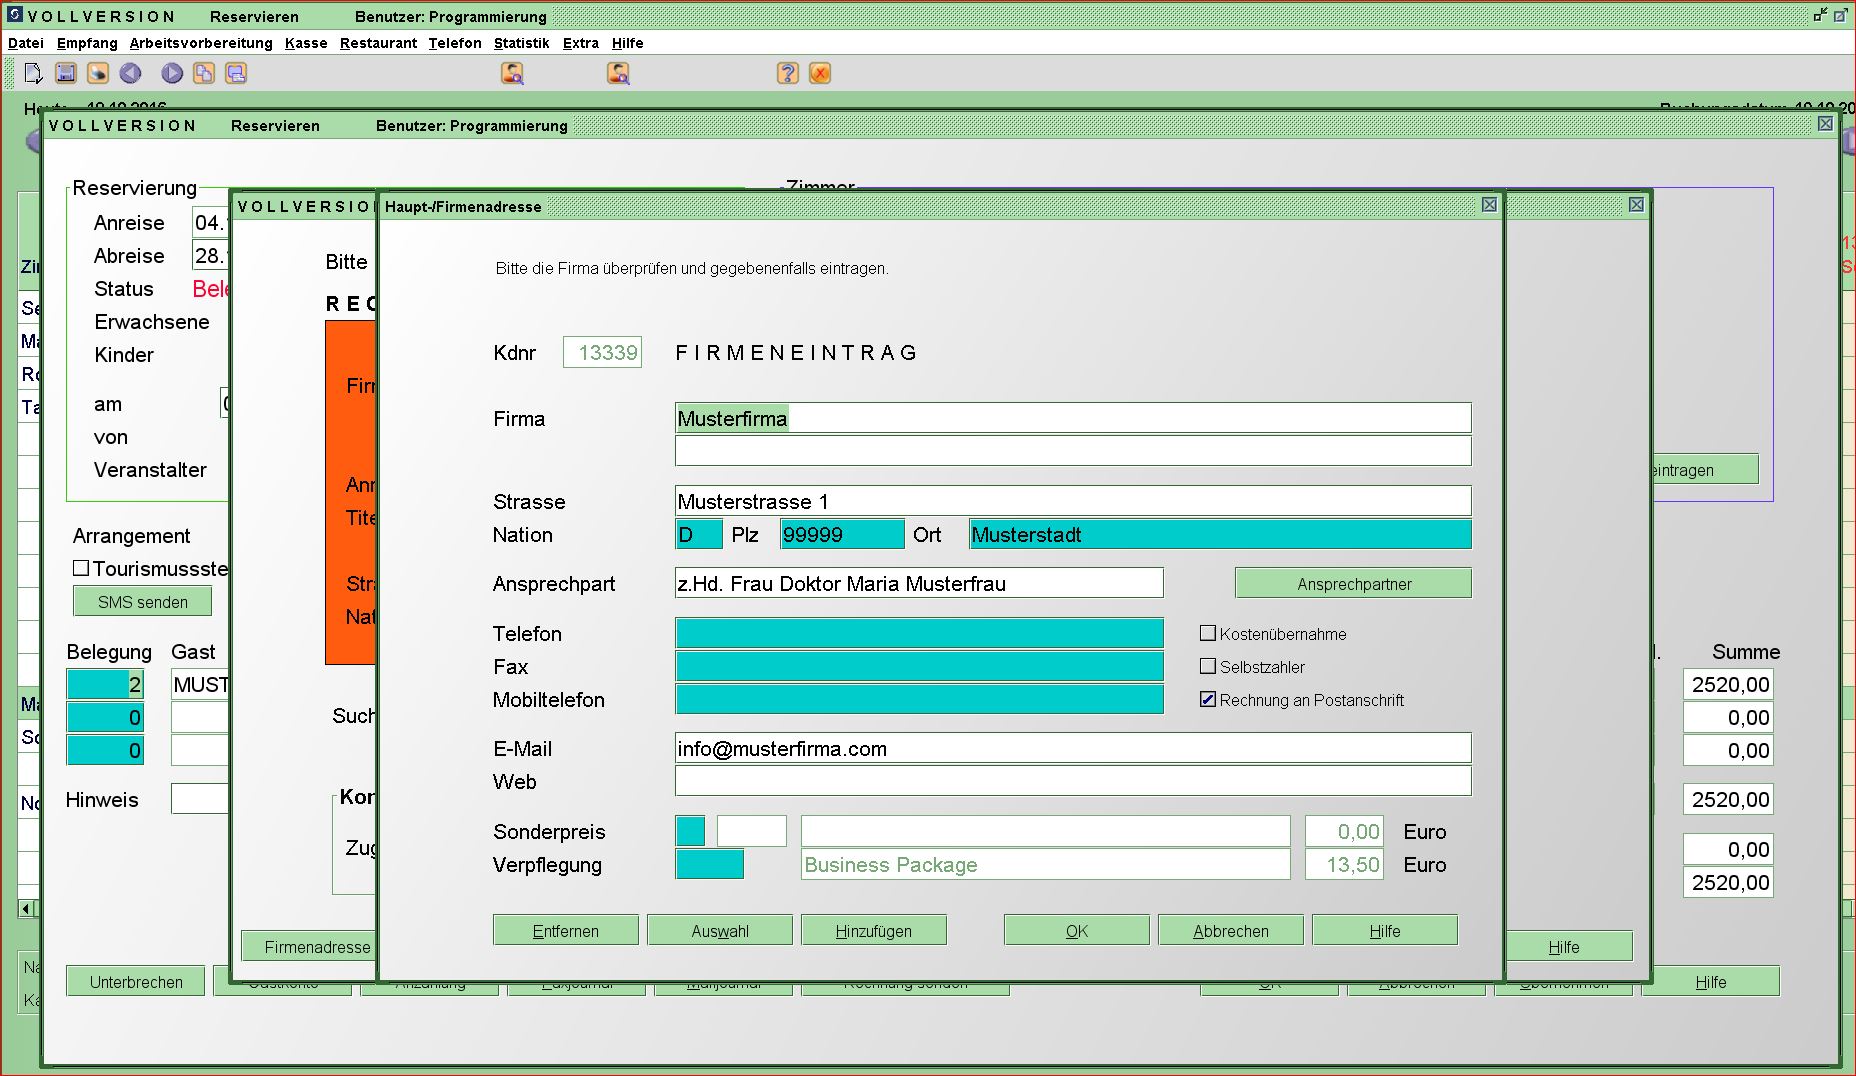Screen dimensions: 1856x1076
Task: Open the Kasse menu
Action: [306, 43]
